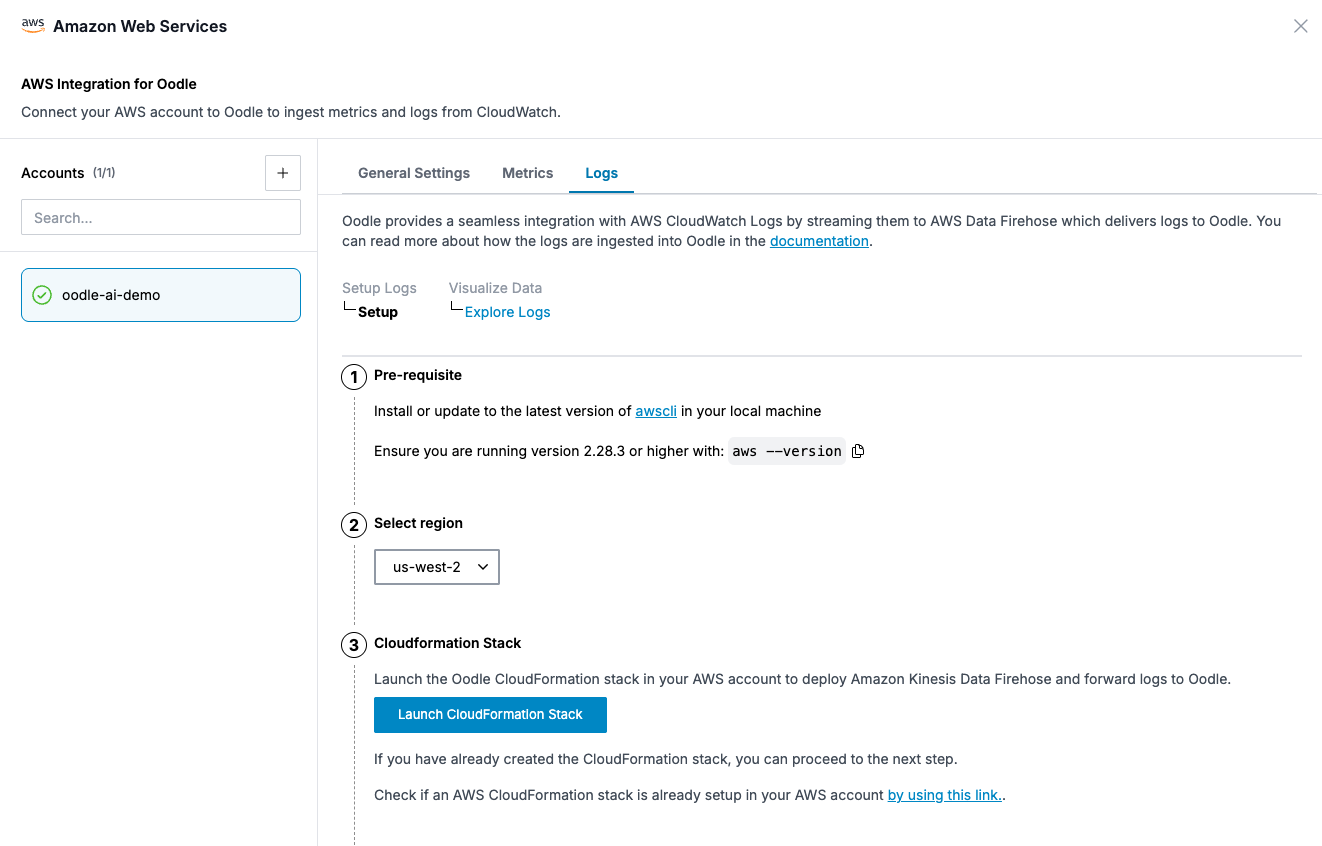Click the AWS logo icon
Image resolution: width=1322 pixels, height=846 pixels.
pos(33,24)
